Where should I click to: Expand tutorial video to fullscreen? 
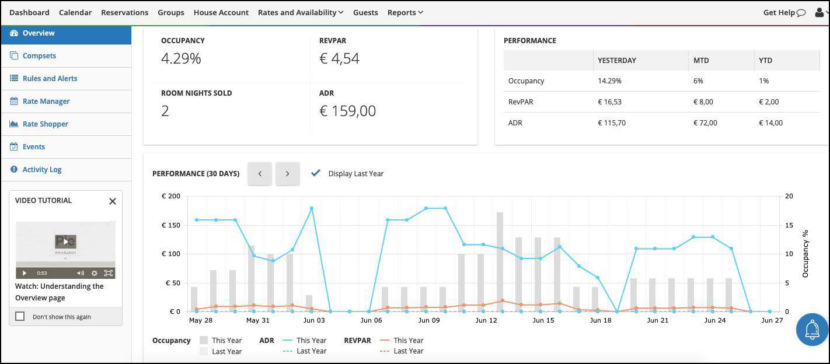[108, 273]
